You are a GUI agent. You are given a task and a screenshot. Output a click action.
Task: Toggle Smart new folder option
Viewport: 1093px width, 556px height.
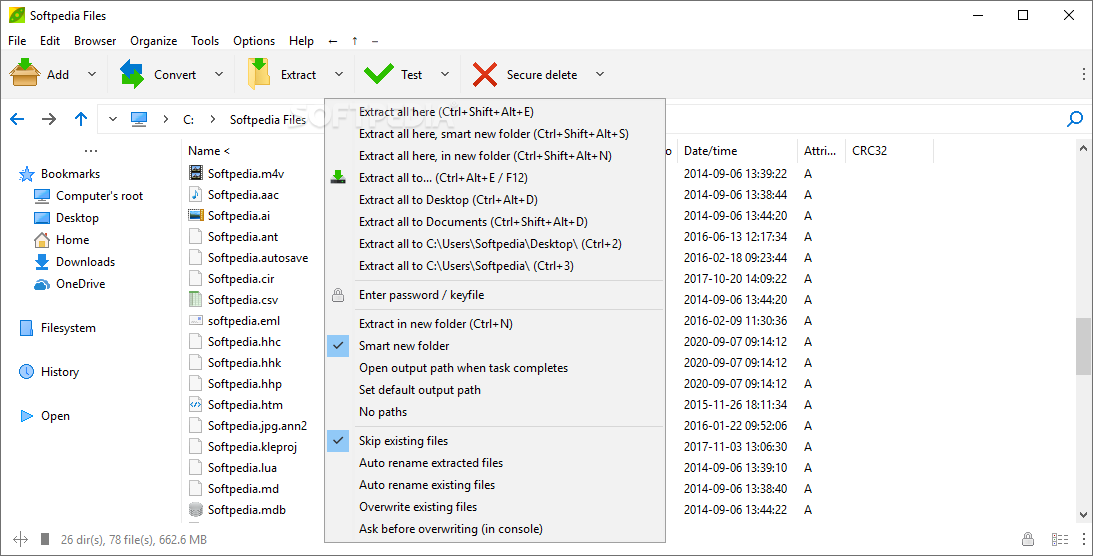(x=495, y=346)
